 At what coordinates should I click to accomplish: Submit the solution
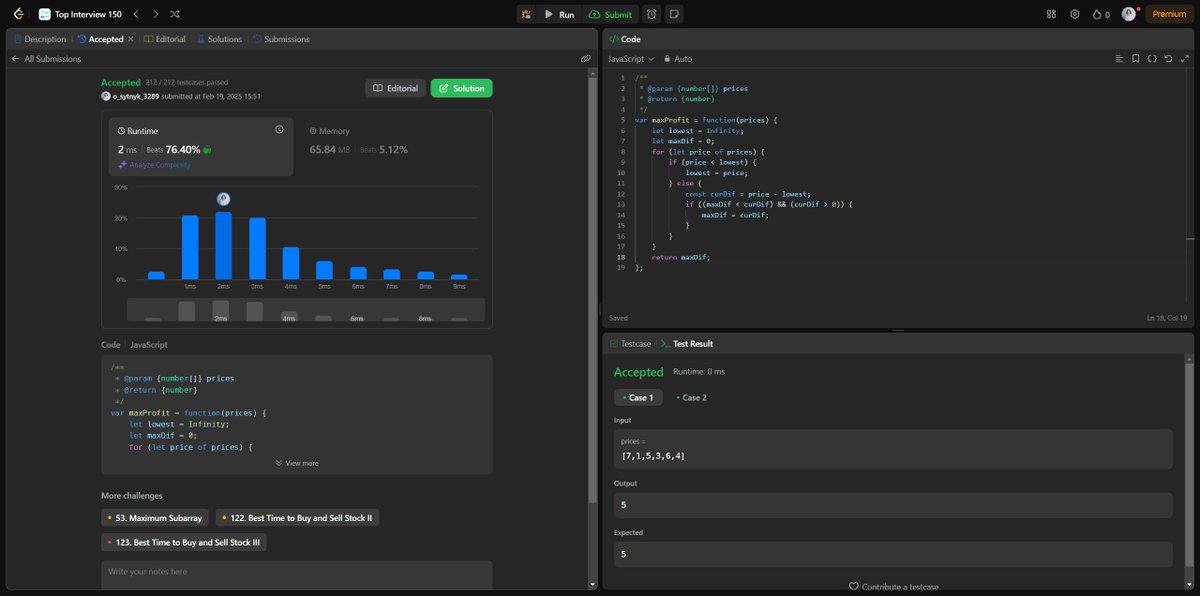pos(610,14)
